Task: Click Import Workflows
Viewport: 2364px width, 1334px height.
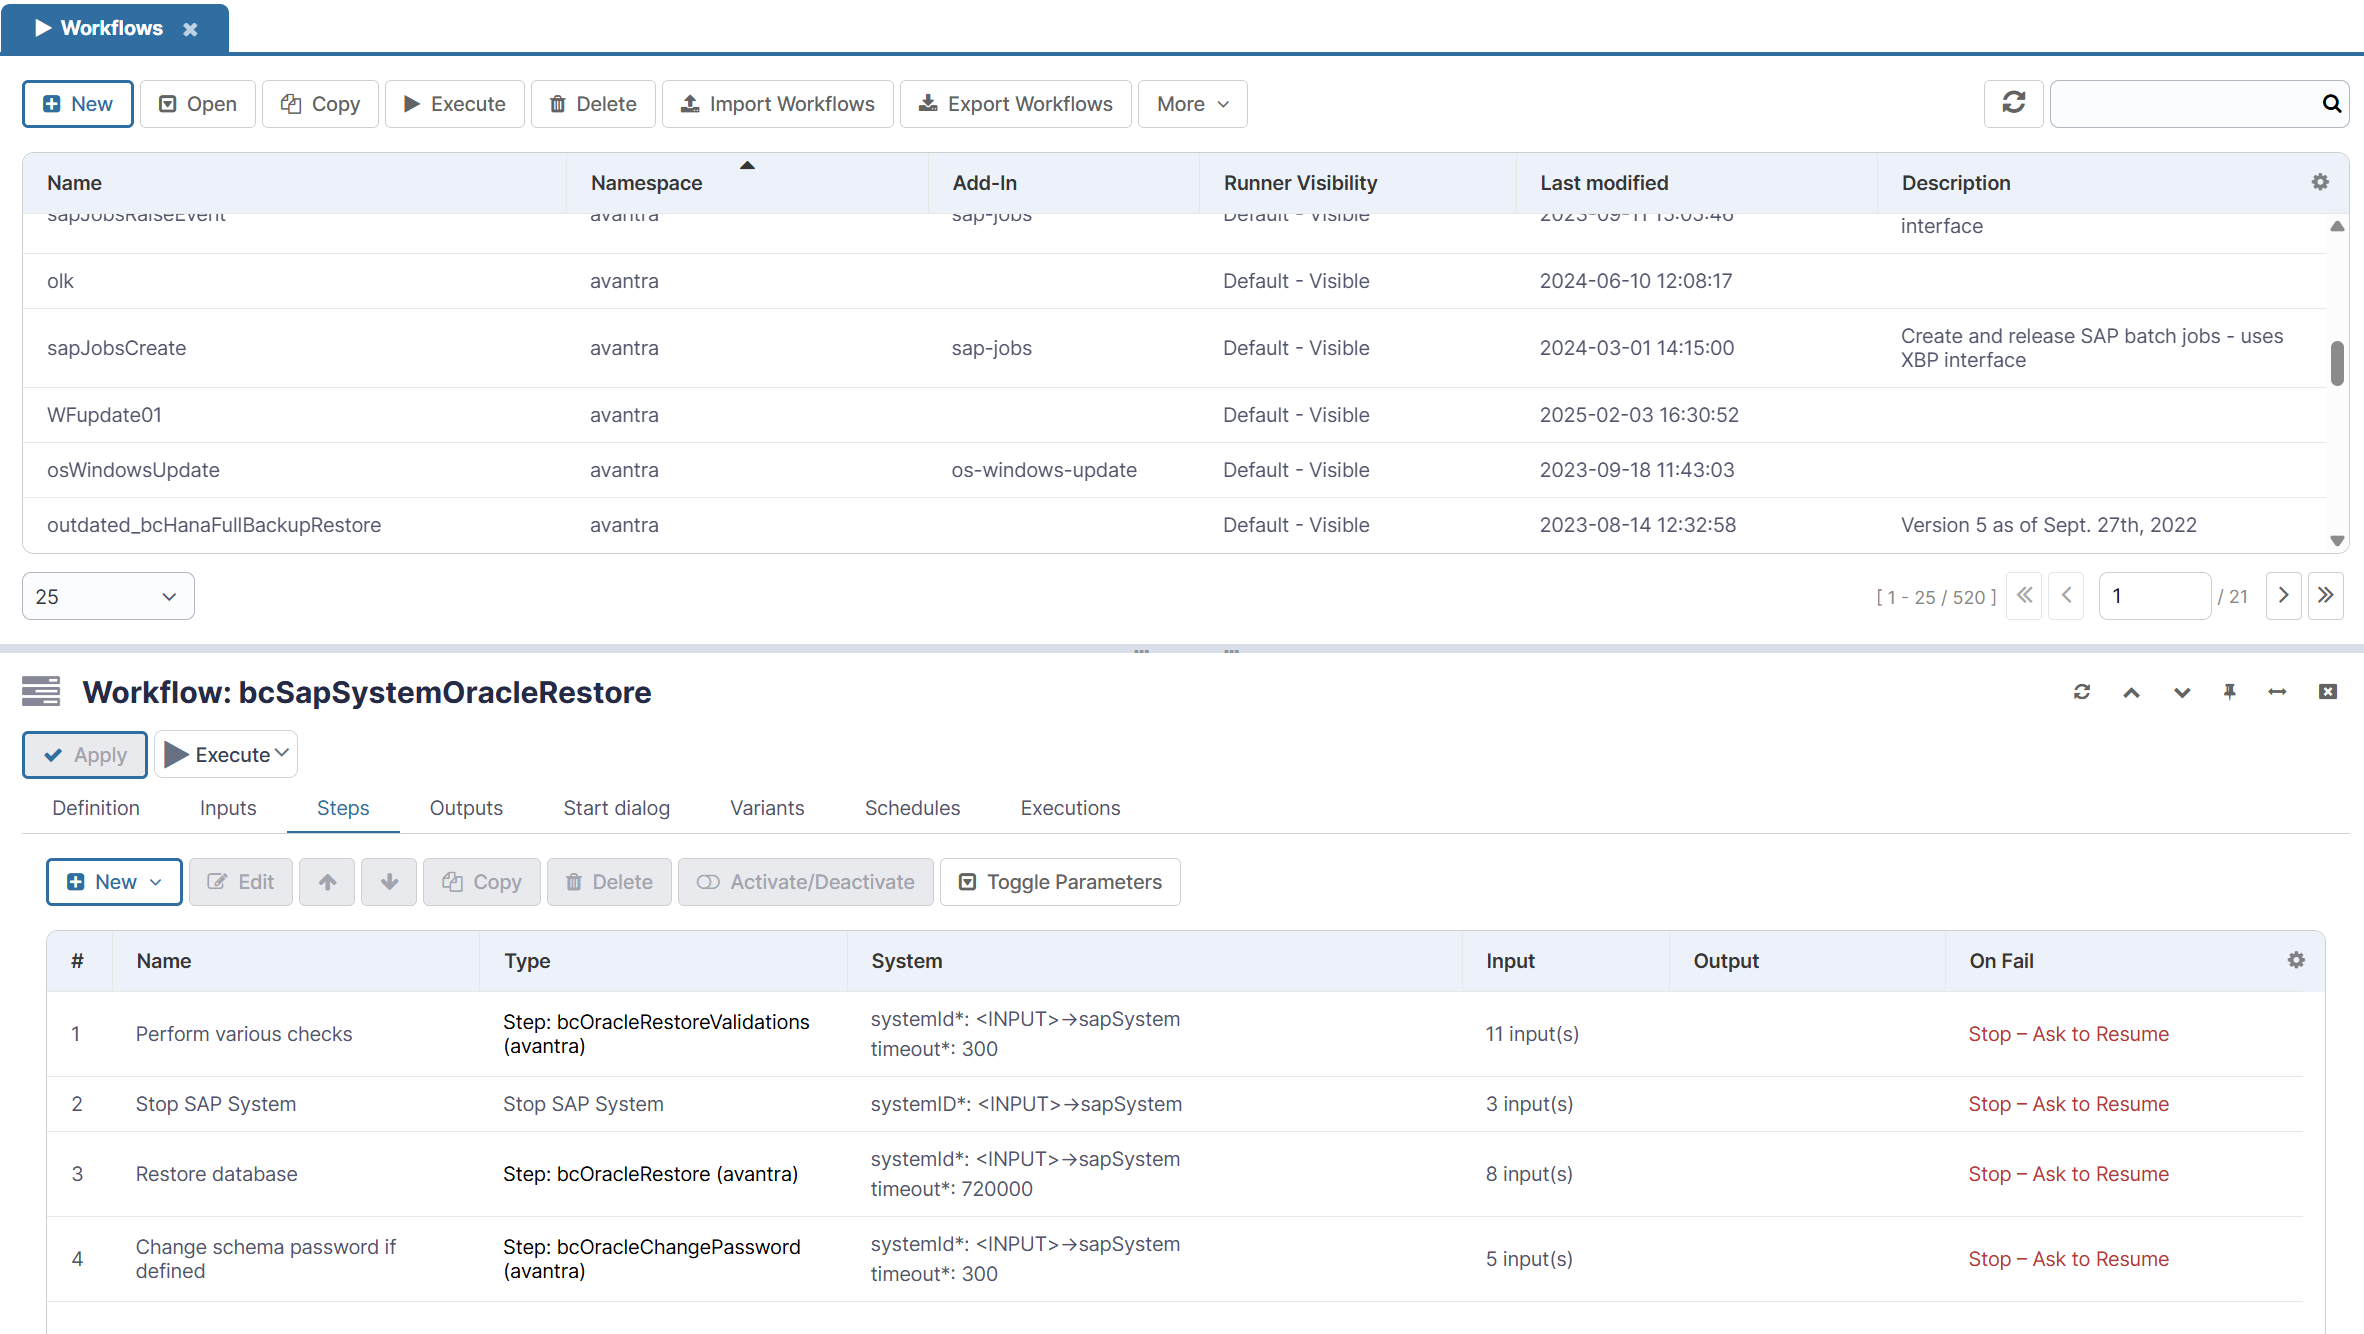Action: coord(777,103)
